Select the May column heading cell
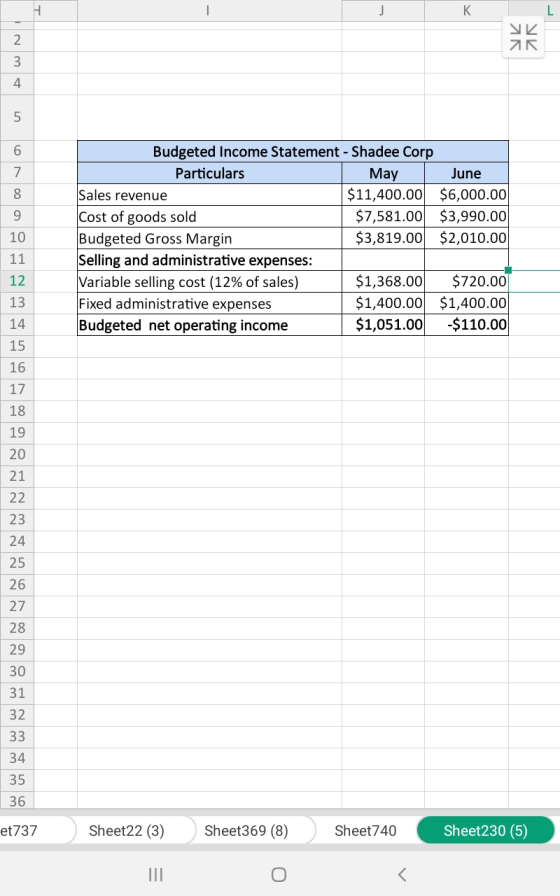The image size is (560, 896). tap(383, 173)
